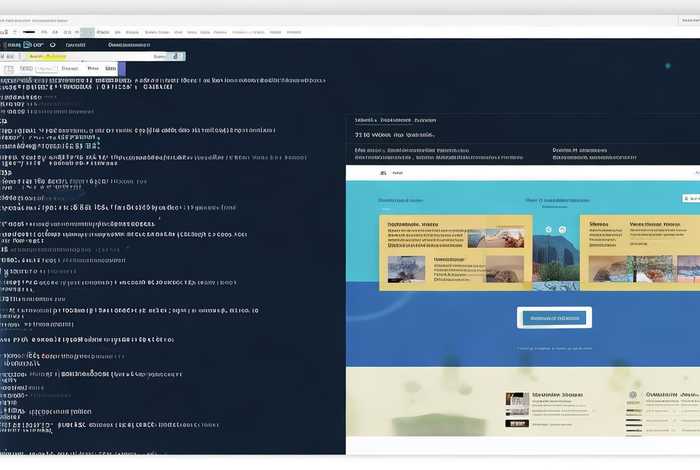Open the mountain image between the yellow cards

pyautogui.click(x=556, y=257)
